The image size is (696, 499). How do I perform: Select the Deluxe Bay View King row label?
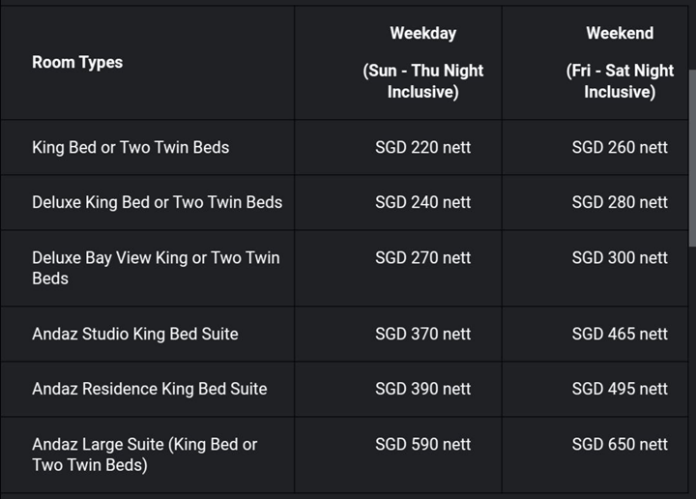pos(156,268)
